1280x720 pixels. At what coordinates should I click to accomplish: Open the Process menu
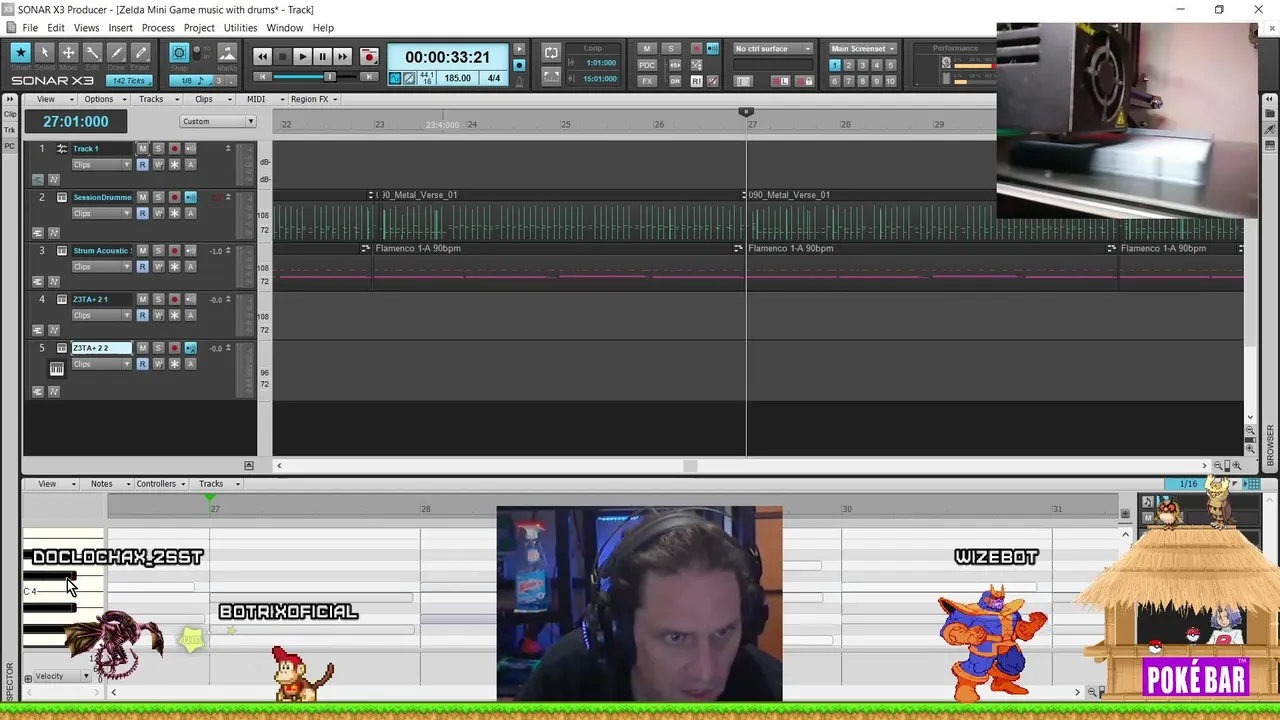158,28
